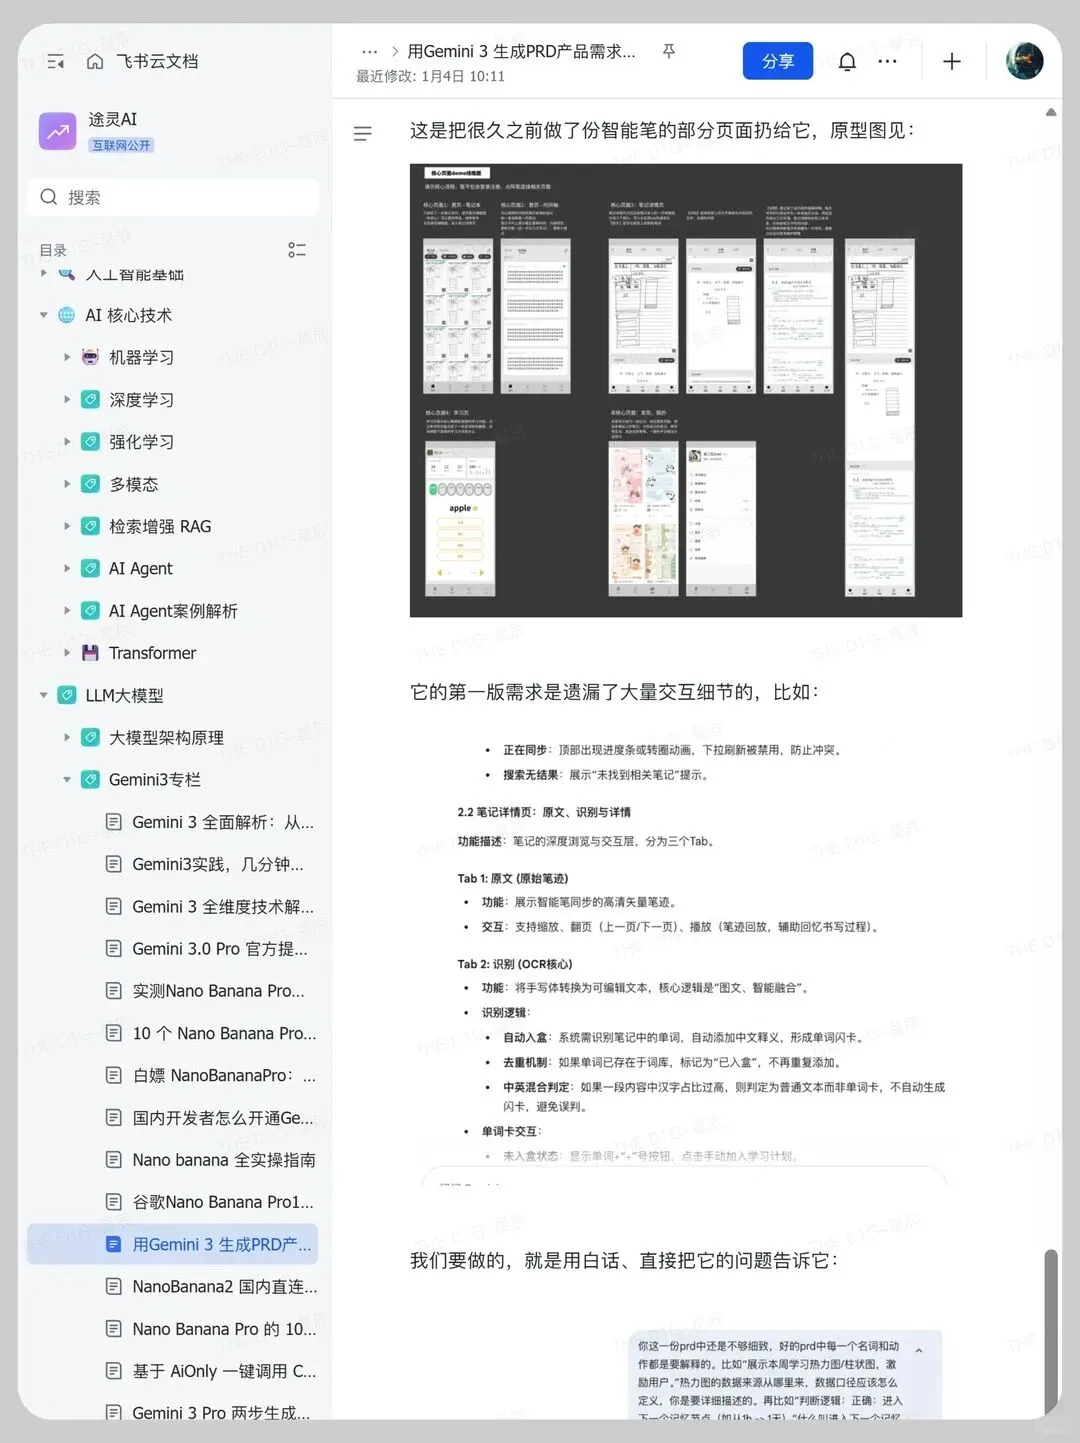Open Gemini 3 全面解析 document
Image resolution: width=1080 pixels, height=1443 pixels.
[x=223, y=822]
